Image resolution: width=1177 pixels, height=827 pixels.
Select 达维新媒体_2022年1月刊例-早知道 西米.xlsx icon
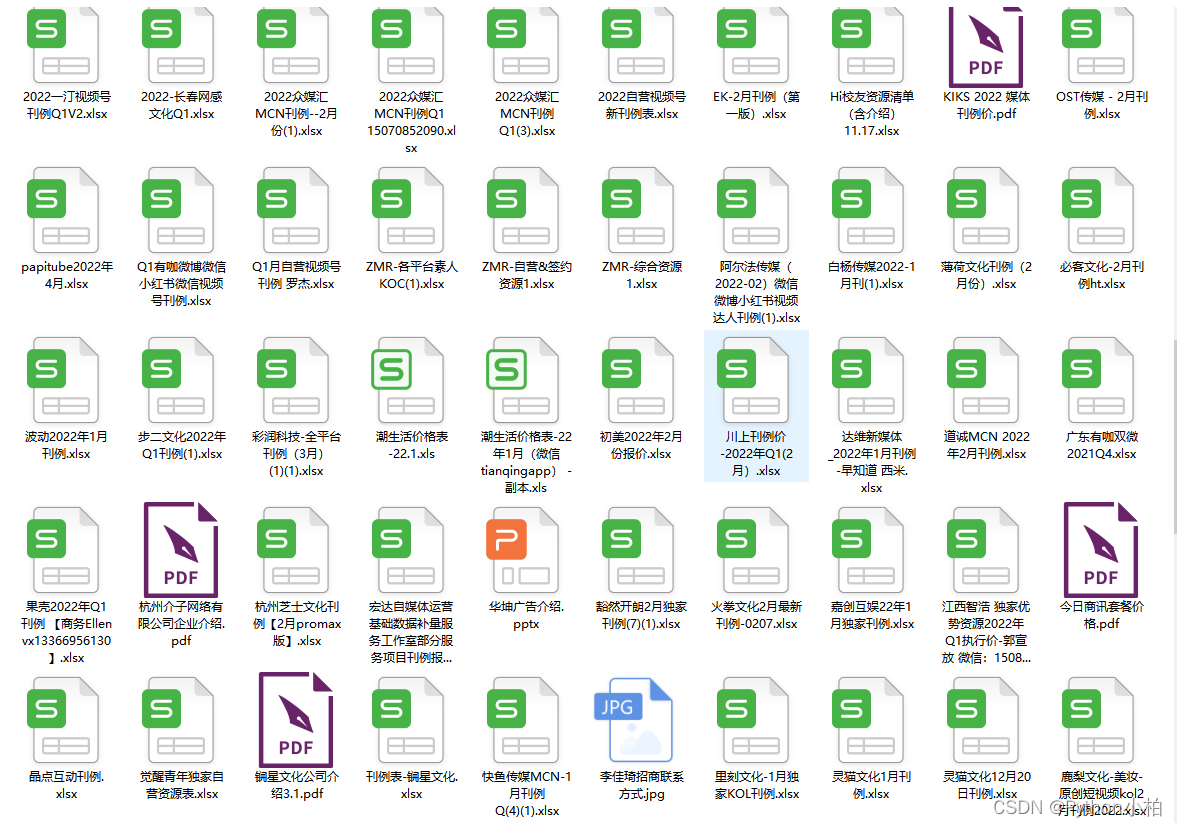(x=868, y=380)
